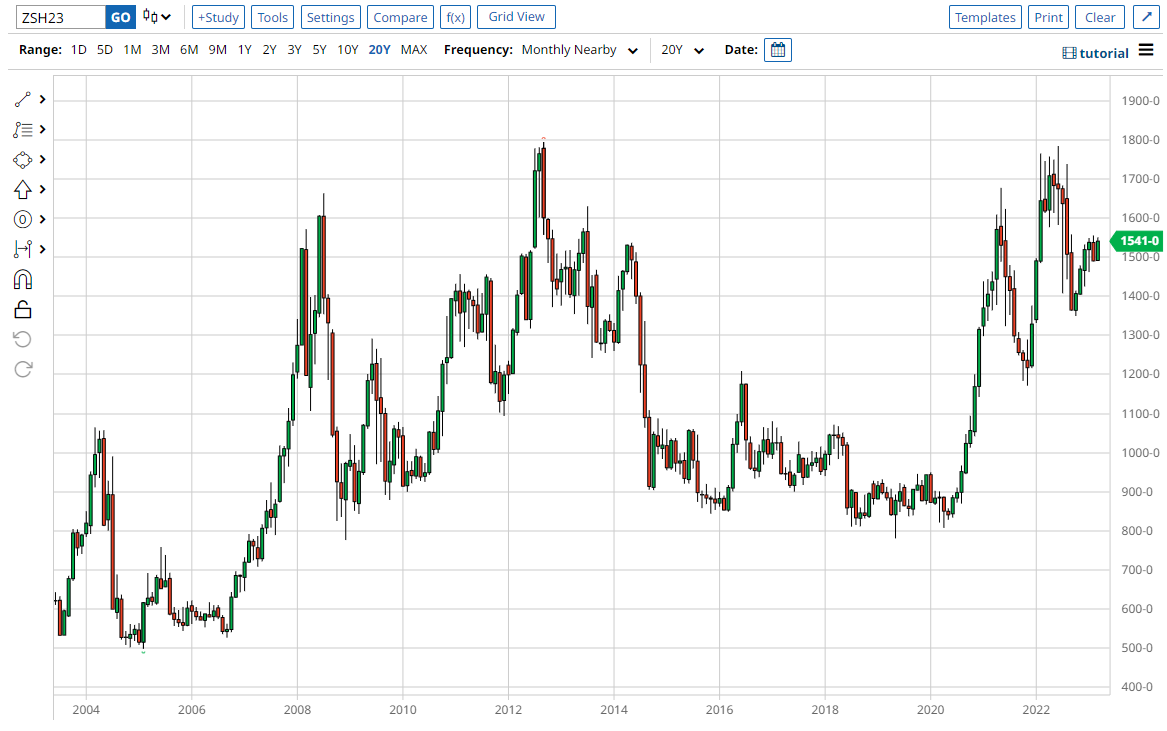Click the date picker calendar icon
Image resolution: width=1167 pixels, height=731 pixels.
click(x=778, y=50)
